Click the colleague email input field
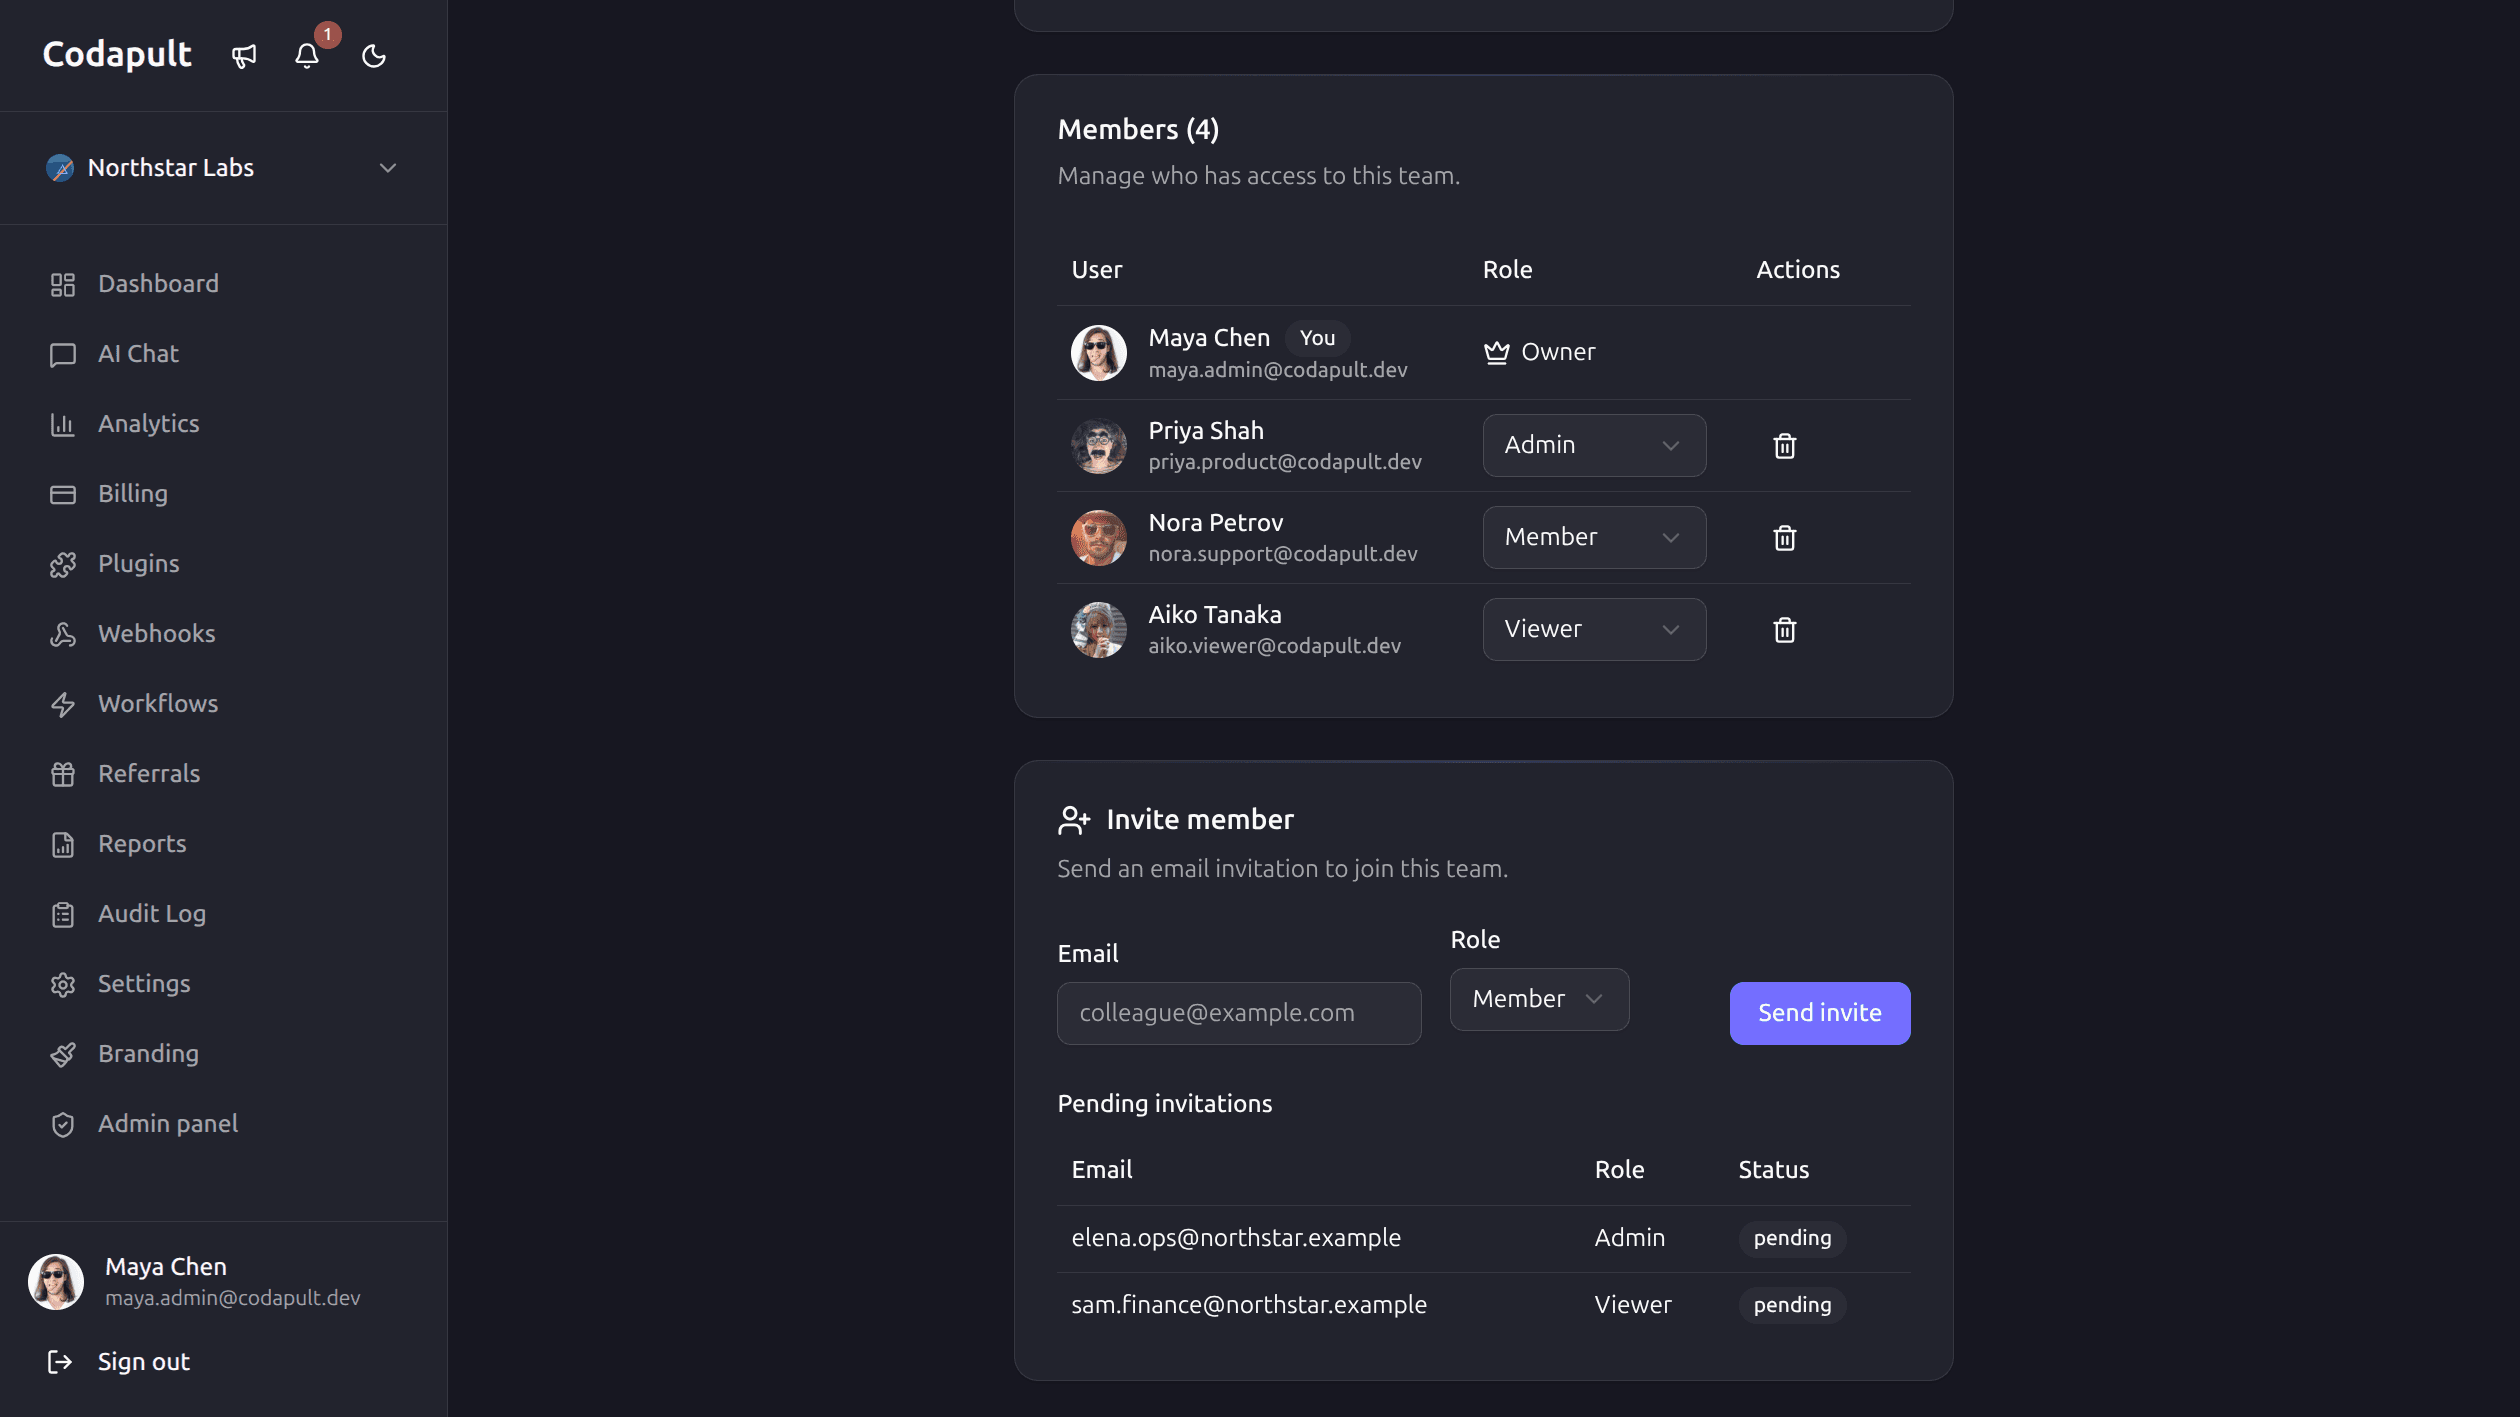 tap(1239, 1014)
